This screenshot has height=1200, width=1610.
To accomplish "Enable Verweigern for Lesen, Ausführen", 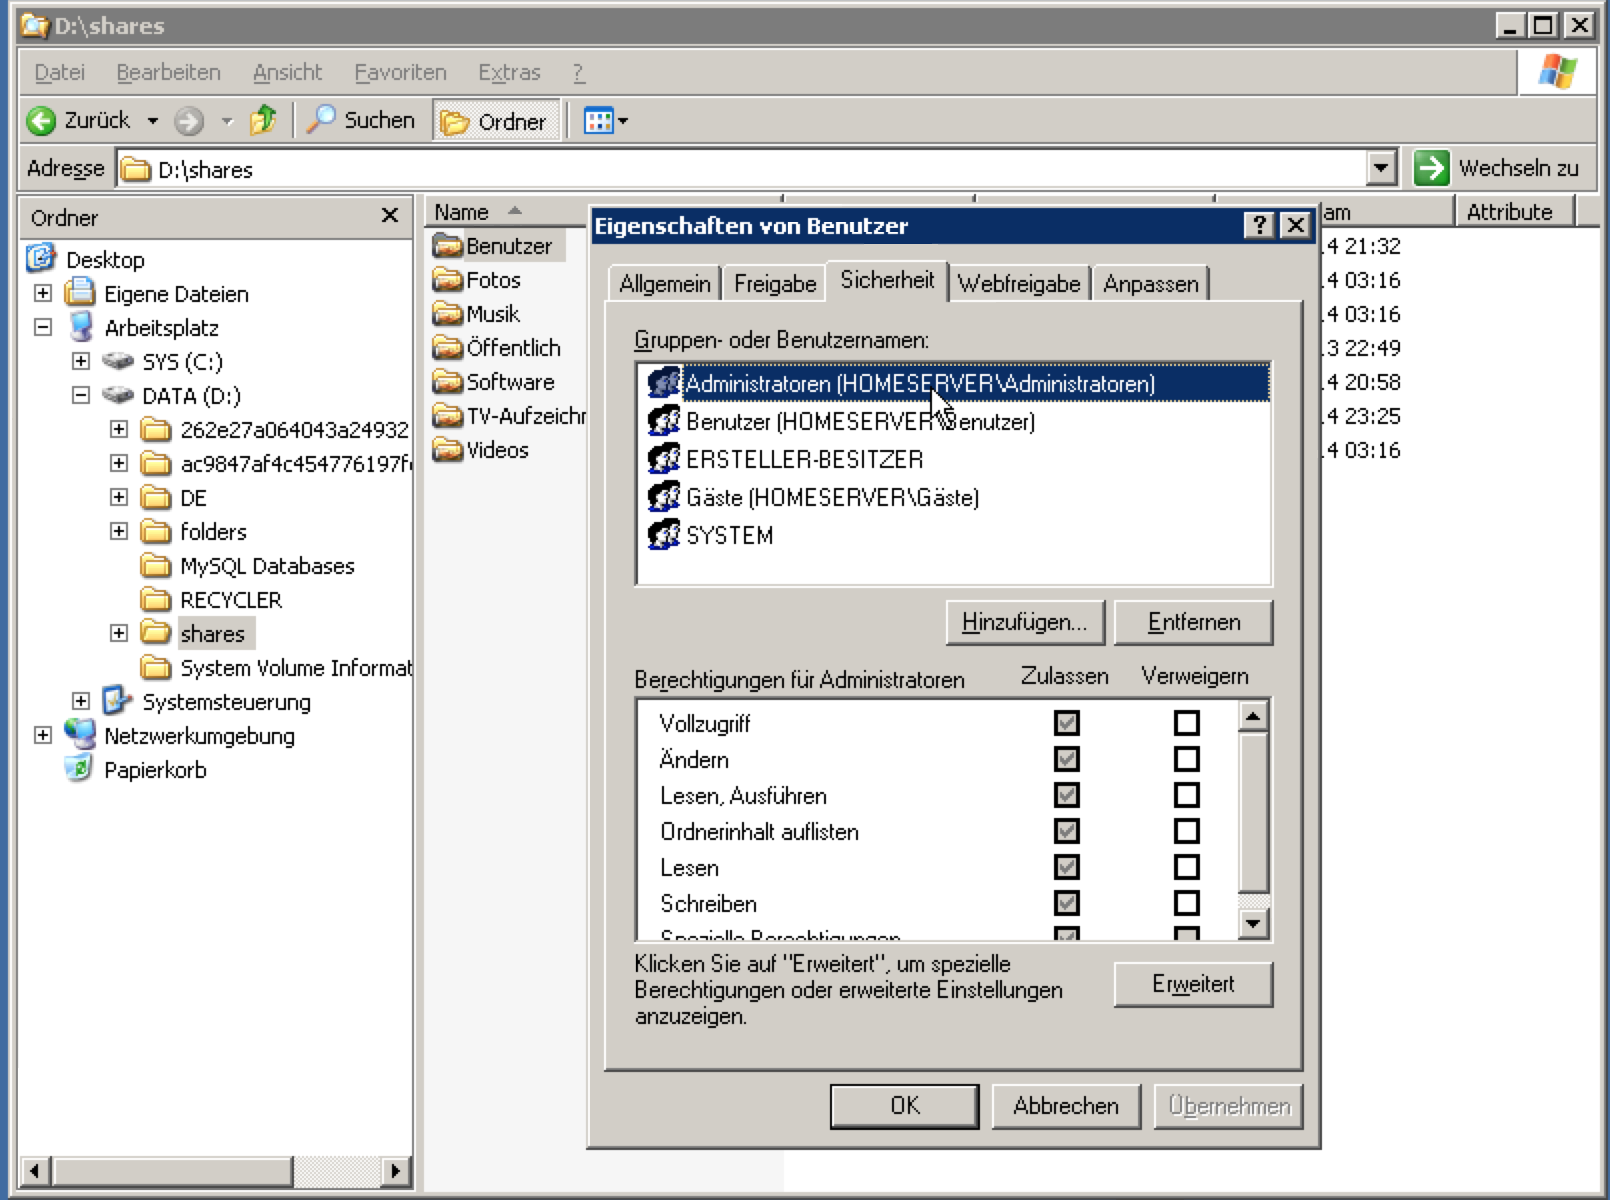I will tap(1186, 795).
